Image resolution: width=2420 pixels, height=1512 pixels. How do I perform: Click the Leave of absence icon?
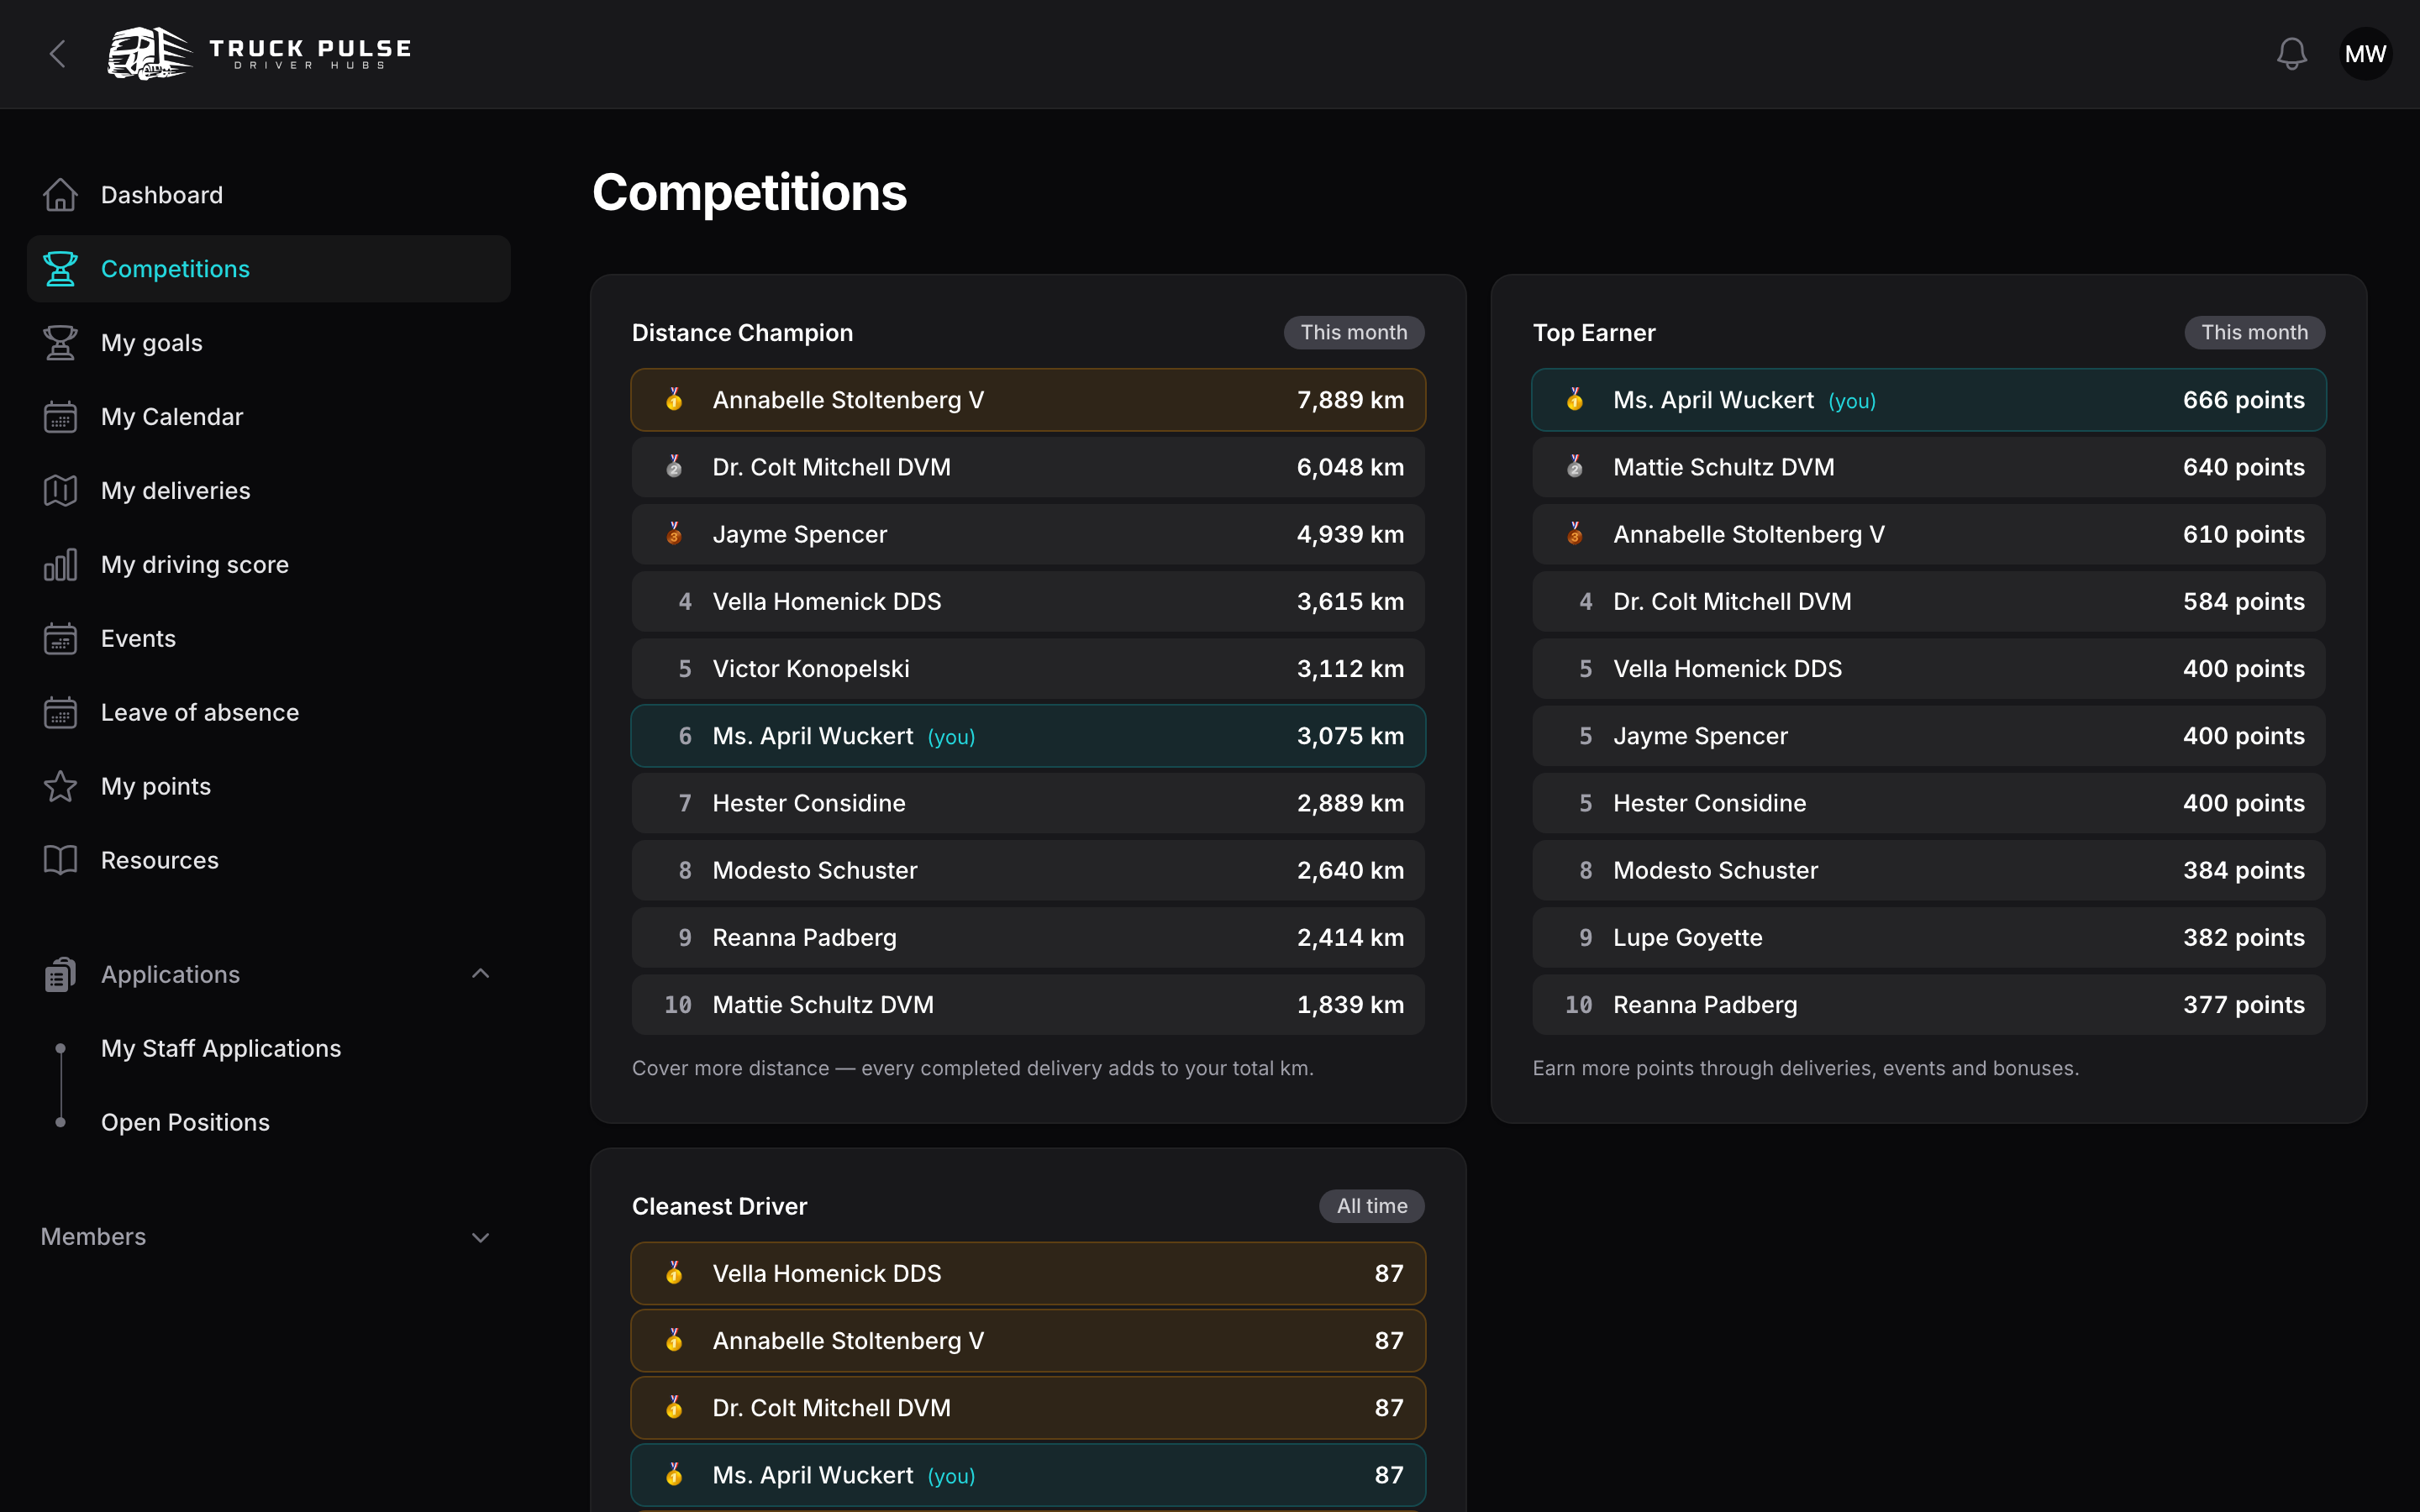60,713
